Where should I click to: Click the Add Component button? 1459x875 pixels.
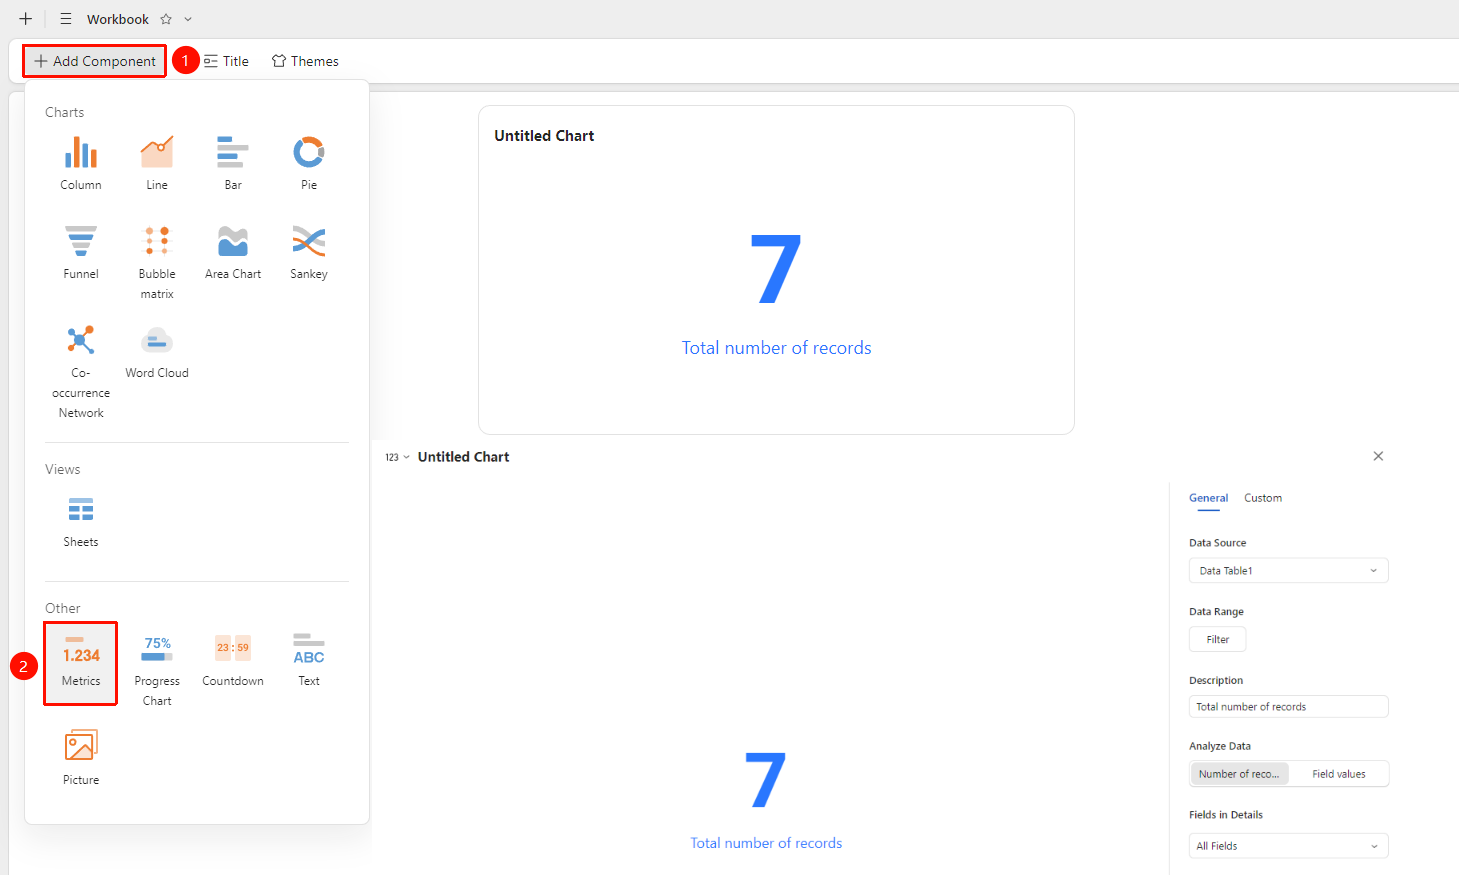point(95,61)
